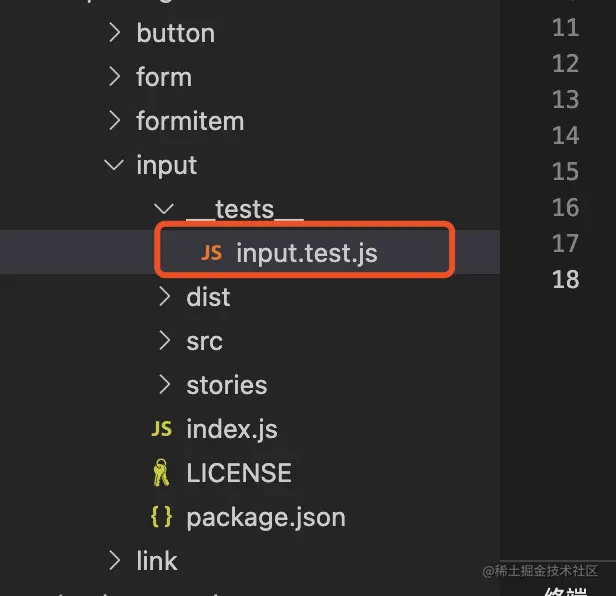Collapse the input folder chevron

point(114,165)
